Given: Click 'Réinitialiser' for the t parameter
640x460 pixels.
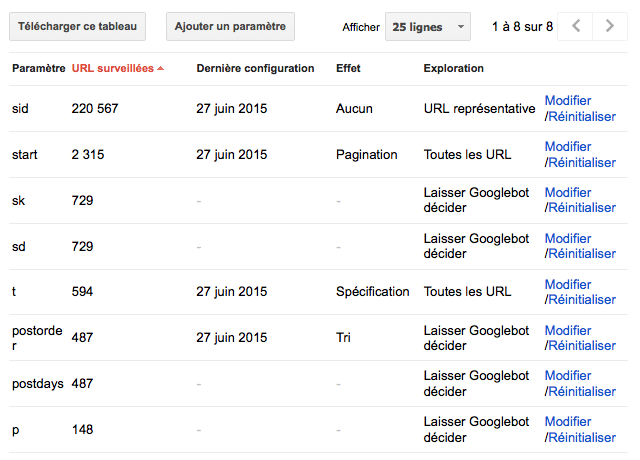Looking at the screenshot, I should (582, 300).
